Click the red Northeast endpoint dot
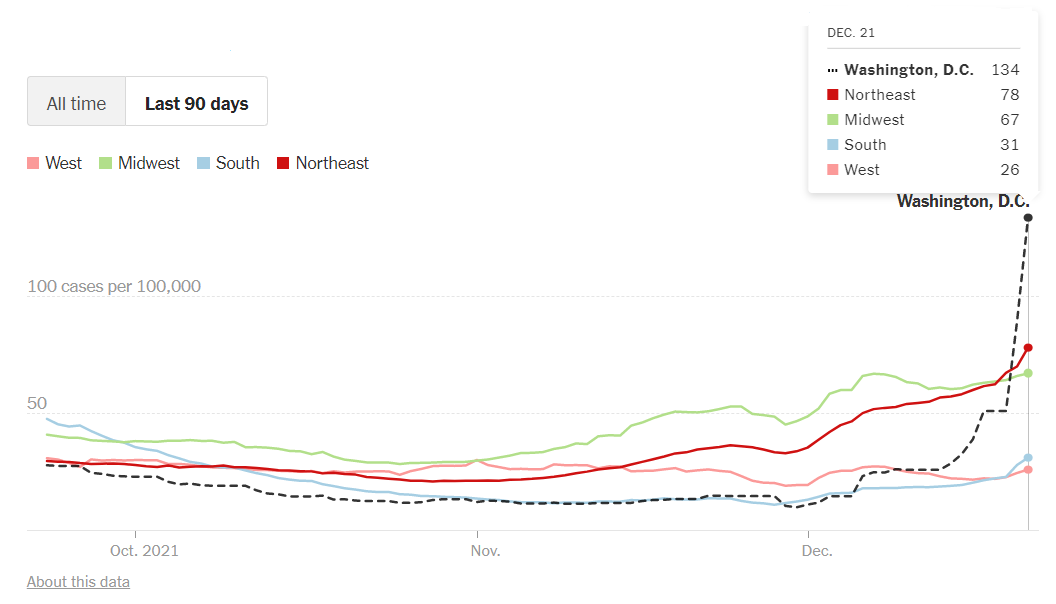 click(x=1027, y=348)
